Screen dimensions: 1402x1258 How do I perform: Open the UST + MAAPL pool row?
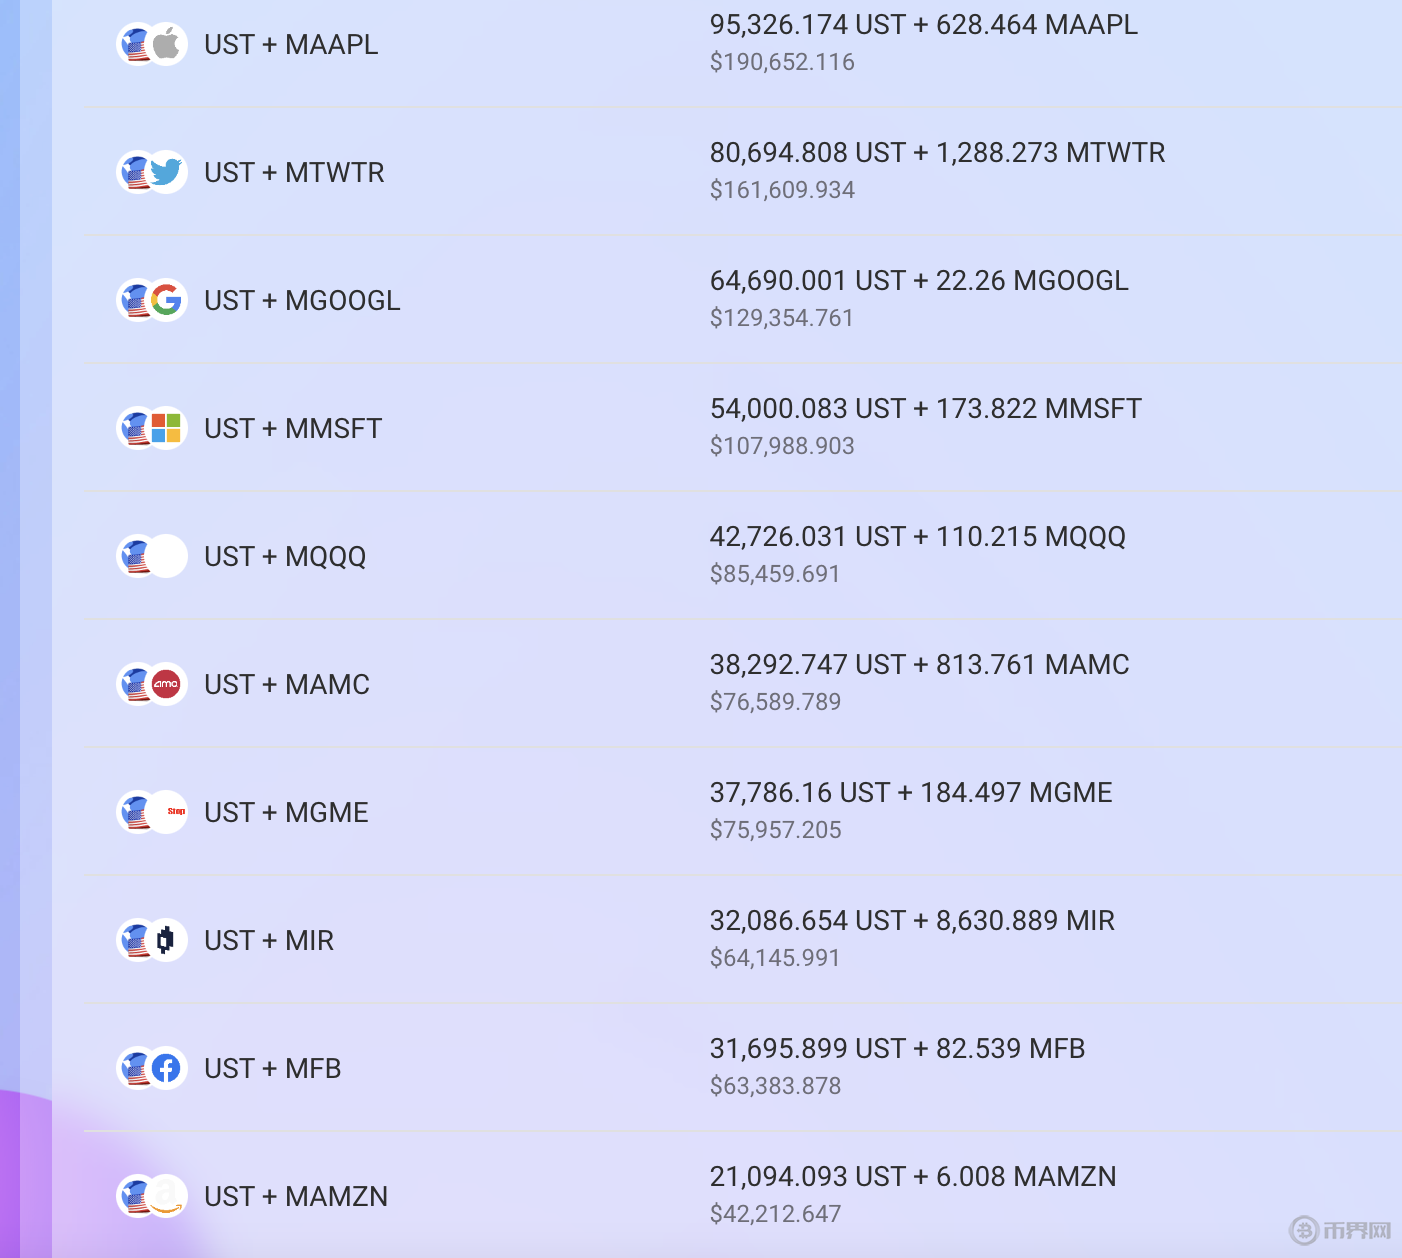[291, 44]
